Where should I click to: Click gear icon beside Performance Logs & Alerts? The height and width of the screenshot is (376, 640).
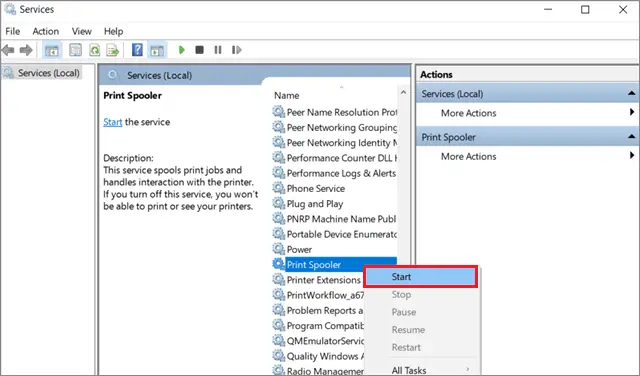pos(279,173)
